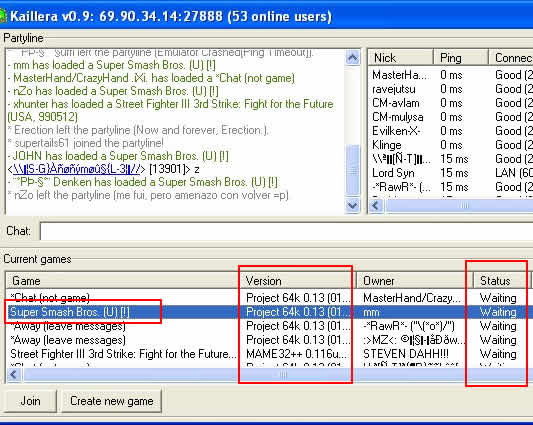Click the partyline scroll down arrow
Viewport: 533px width, 425px height.
coord(353,206)
